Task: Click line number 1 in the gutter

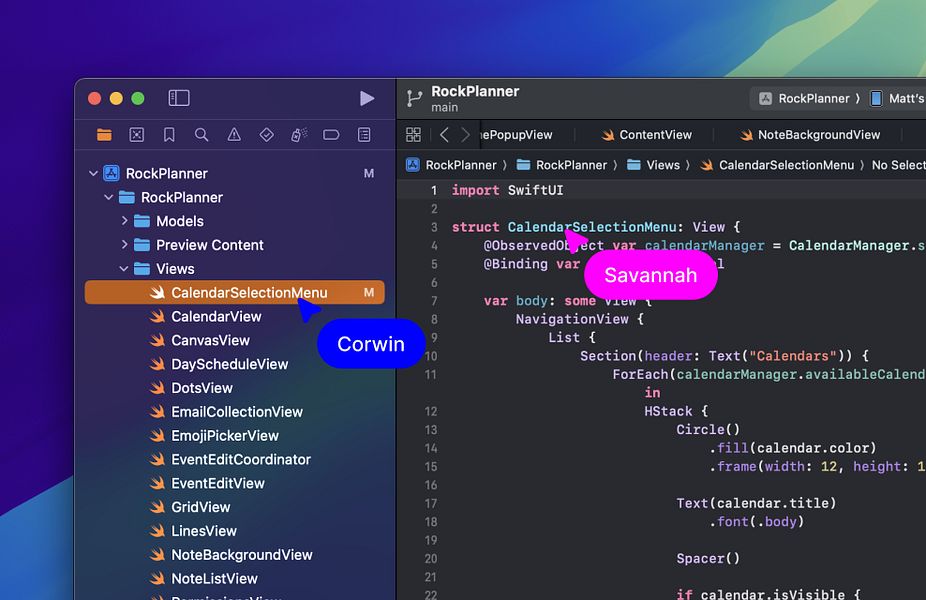Action: (x=433, y=190)
